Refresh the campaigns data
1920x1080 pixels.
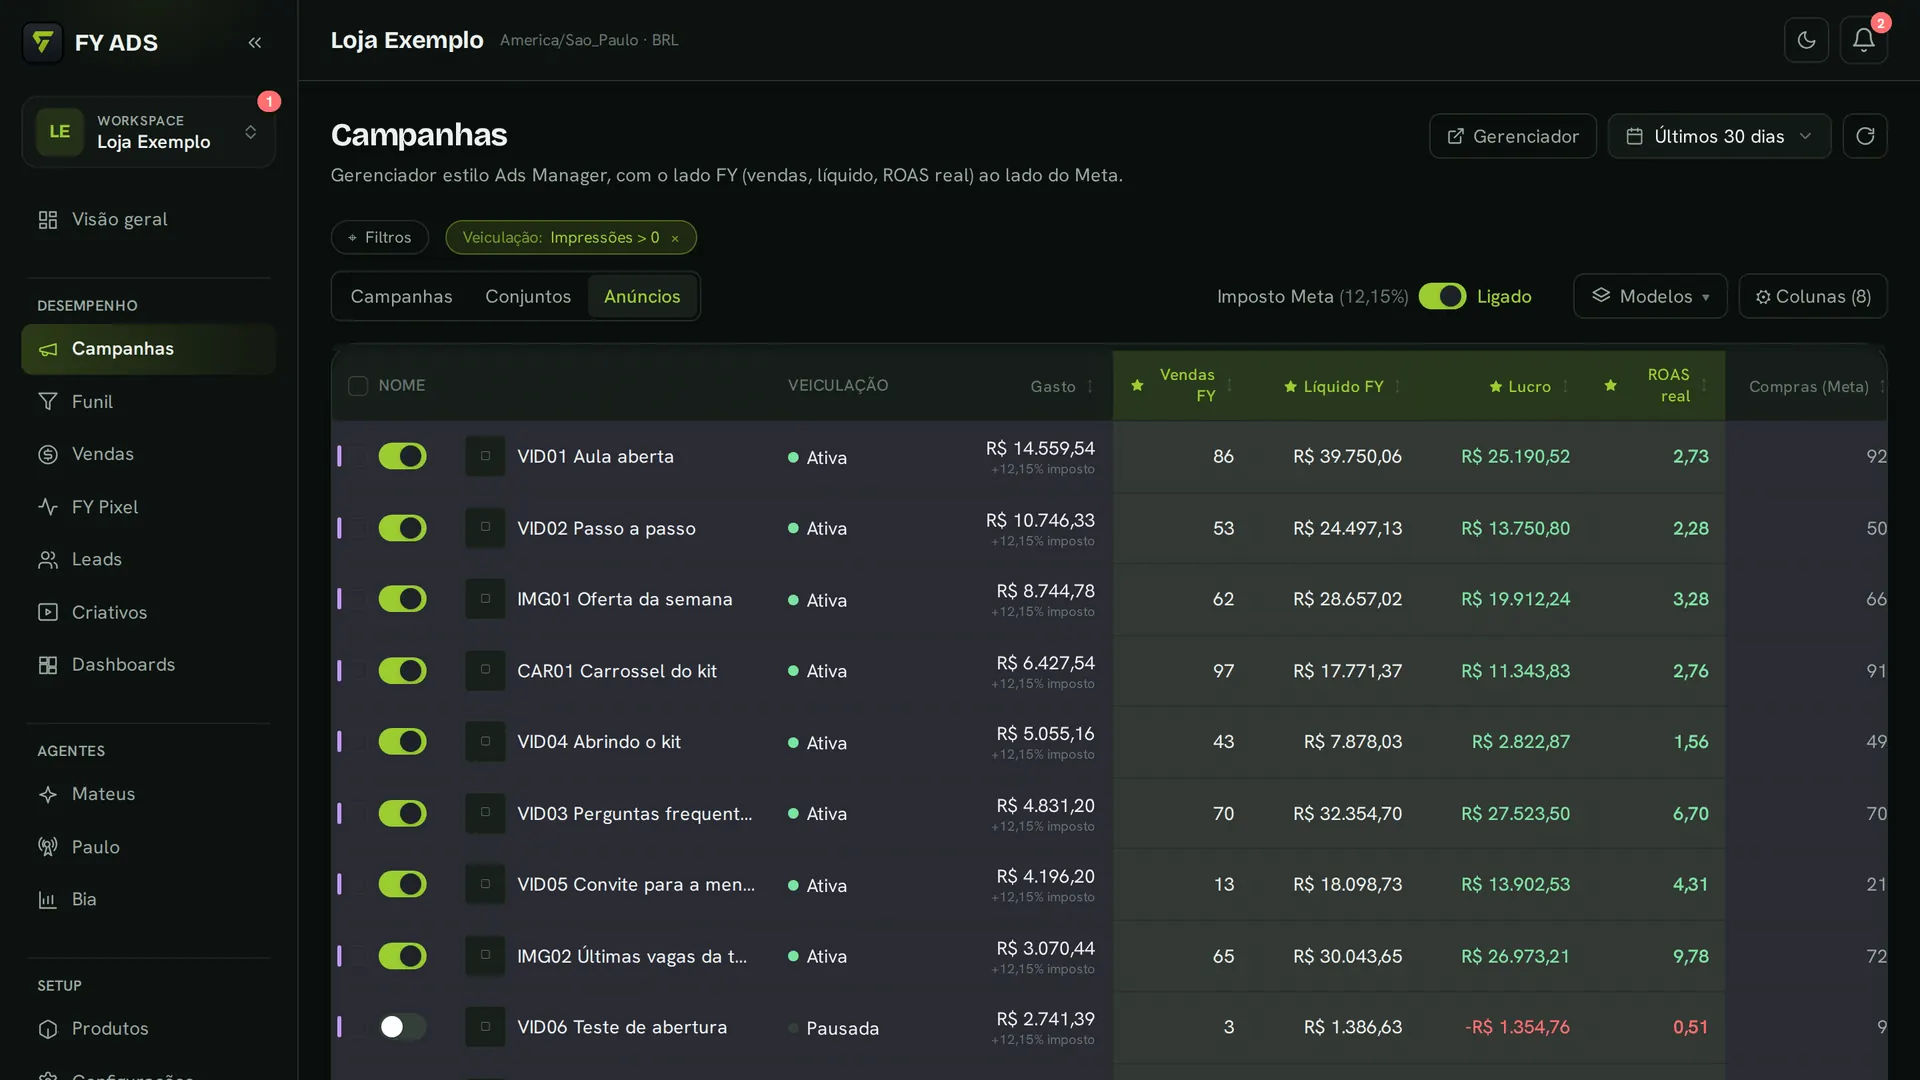point(1865,136)
